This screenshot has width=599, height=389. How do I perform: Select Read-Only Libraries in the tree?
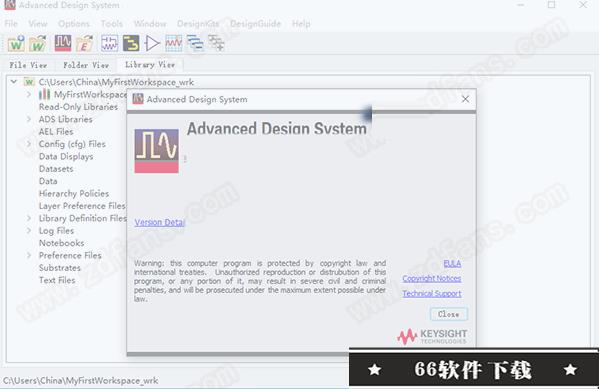(78, 107)
